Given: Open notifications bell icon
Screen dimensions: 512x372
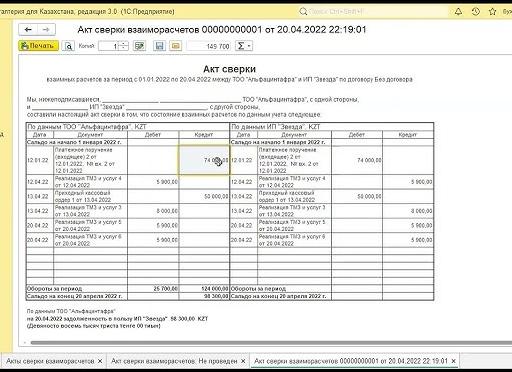Looking at the screenshot, I should tap(458, 12).
